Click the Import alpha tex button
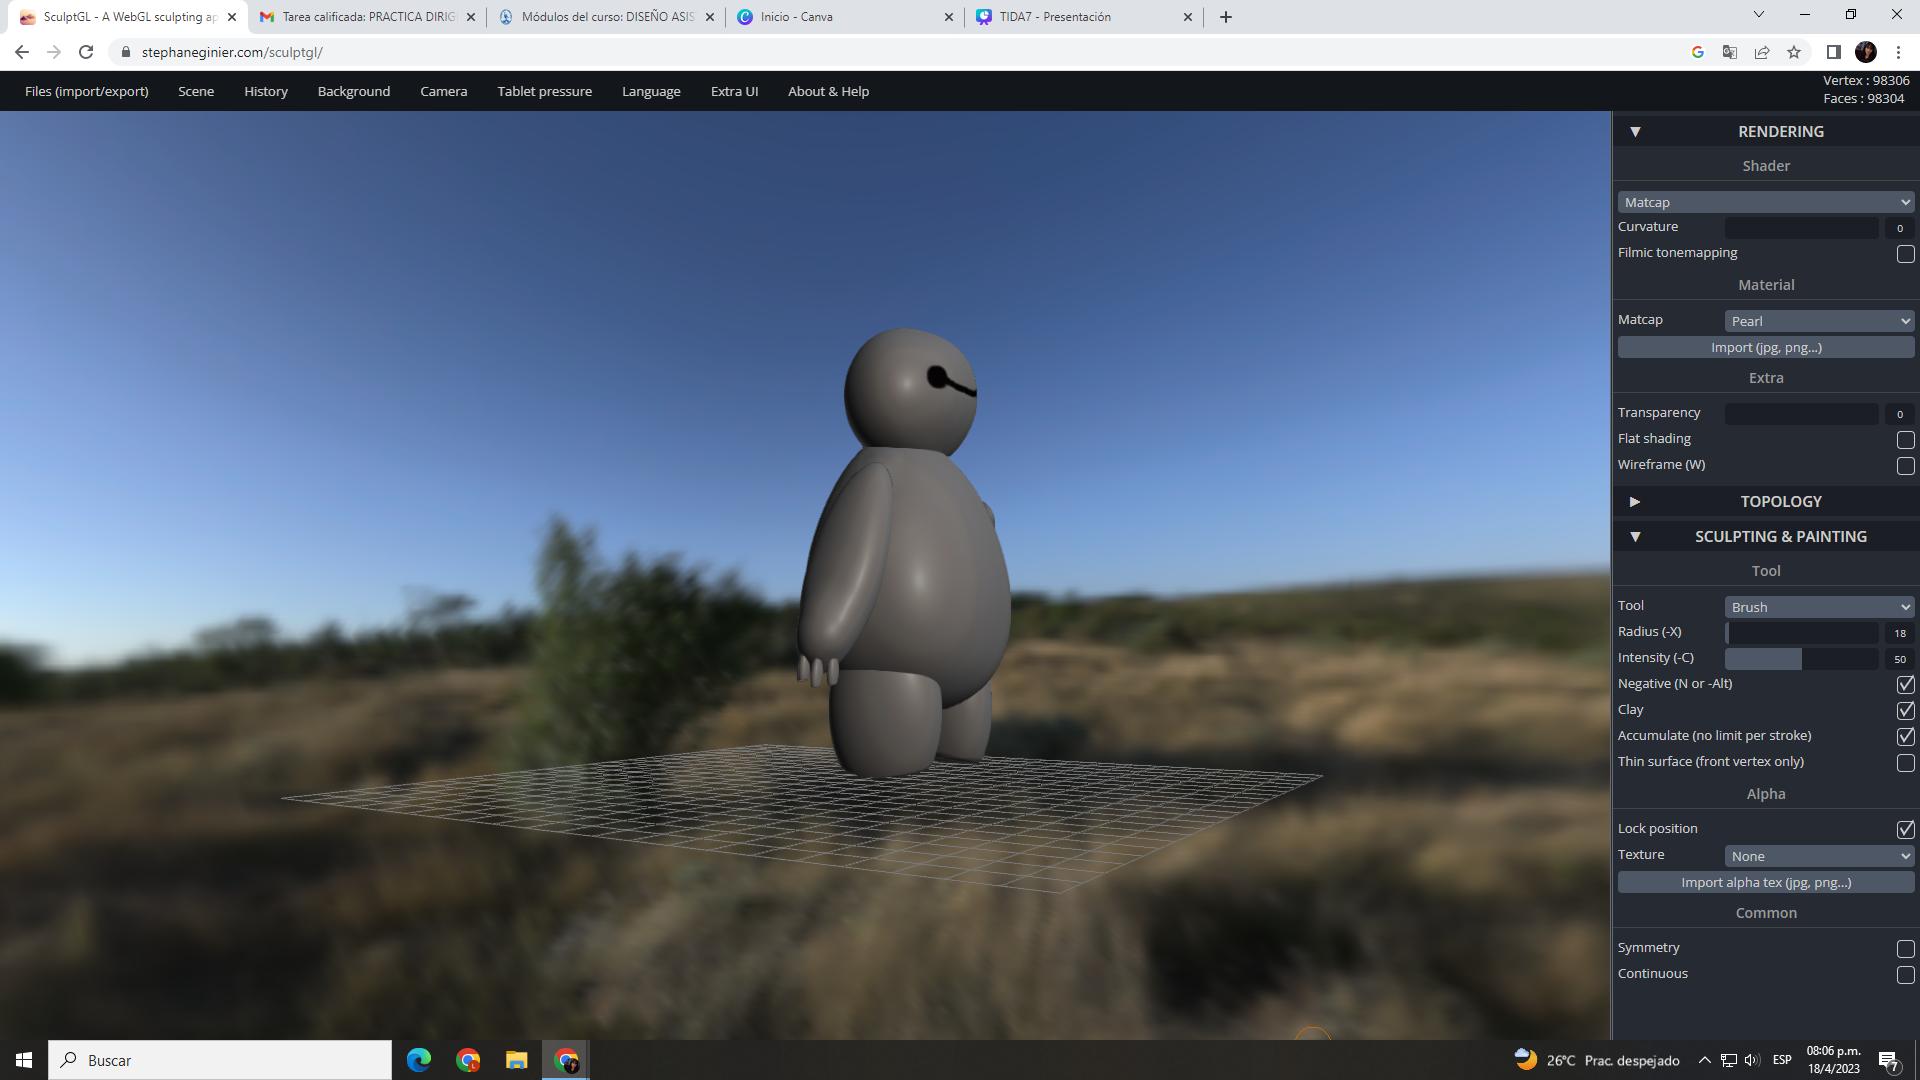The height and width of the screenshot is (1080, 1920). [1766, 882]
